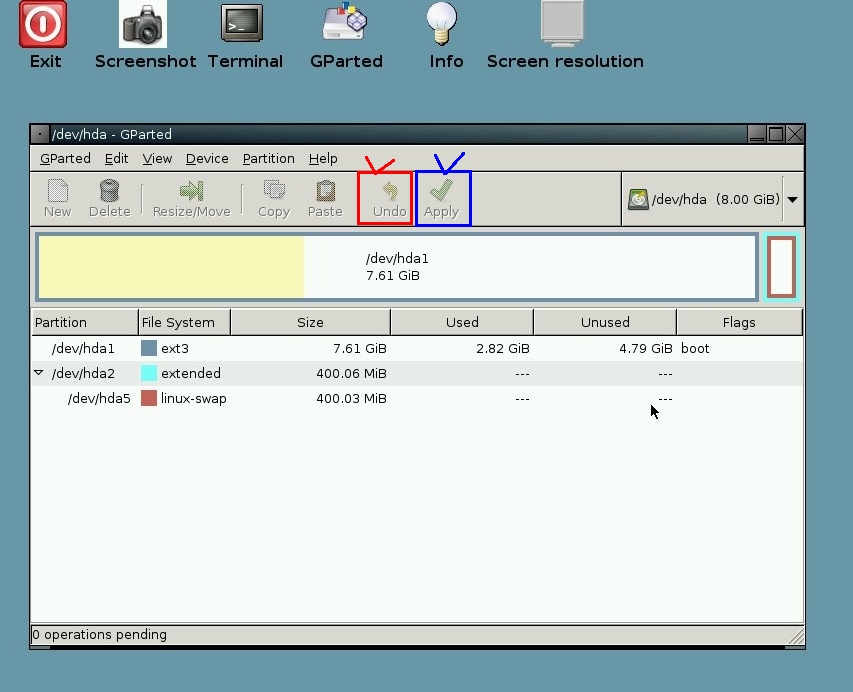Sort by the Unused column header
Image resolution: width=853 pixels, height=692 pixels.
(605, 322)
